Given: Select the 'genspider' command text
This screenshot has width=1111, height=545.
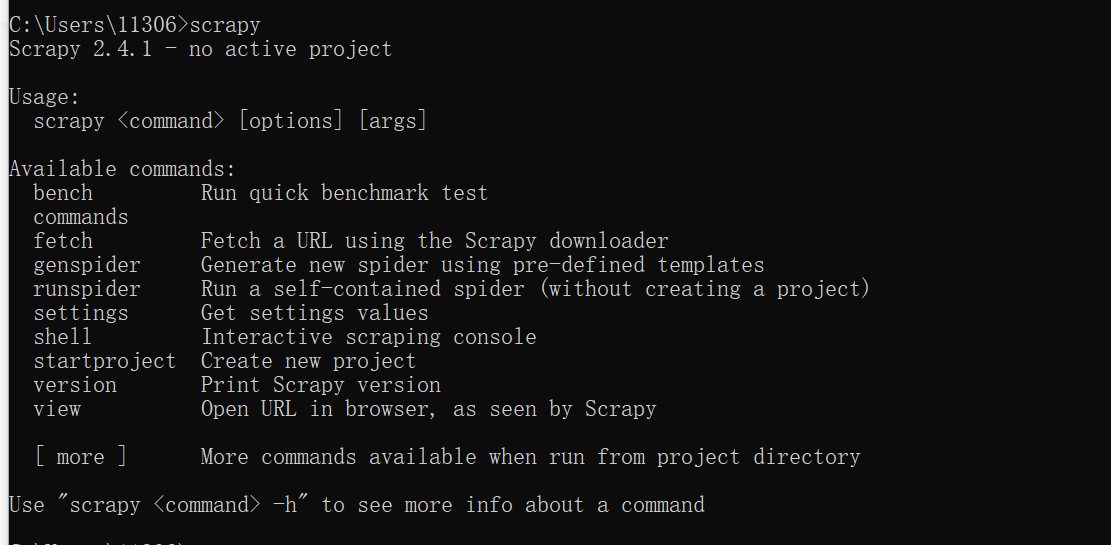Looking at the screenshot, I should [x=87, y=266].
